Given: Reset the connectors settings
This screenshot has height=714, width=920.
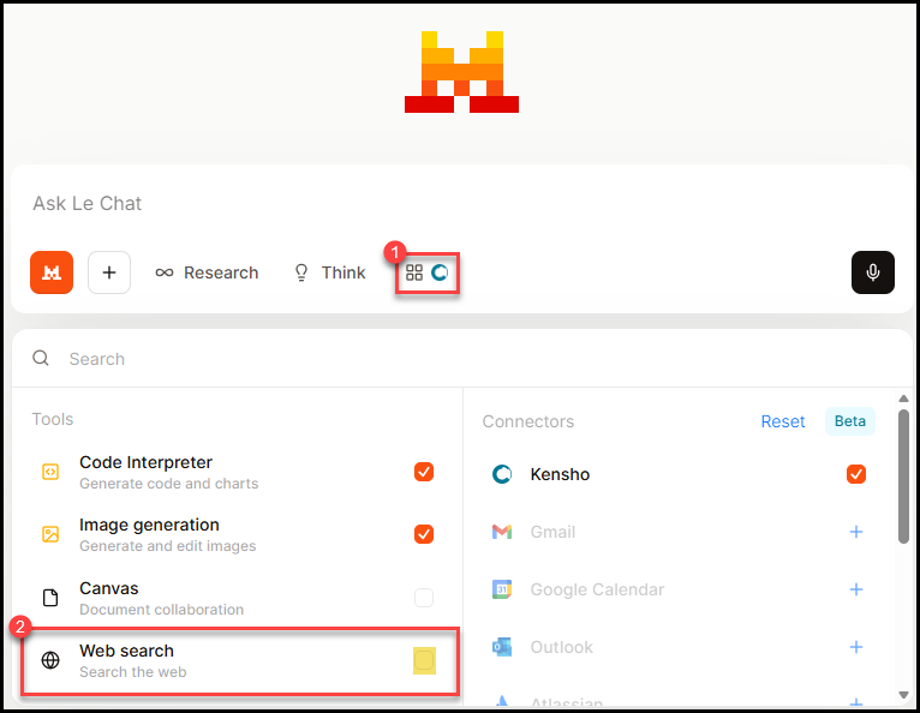Looking at the screenshot, I should tap(783, 421).
